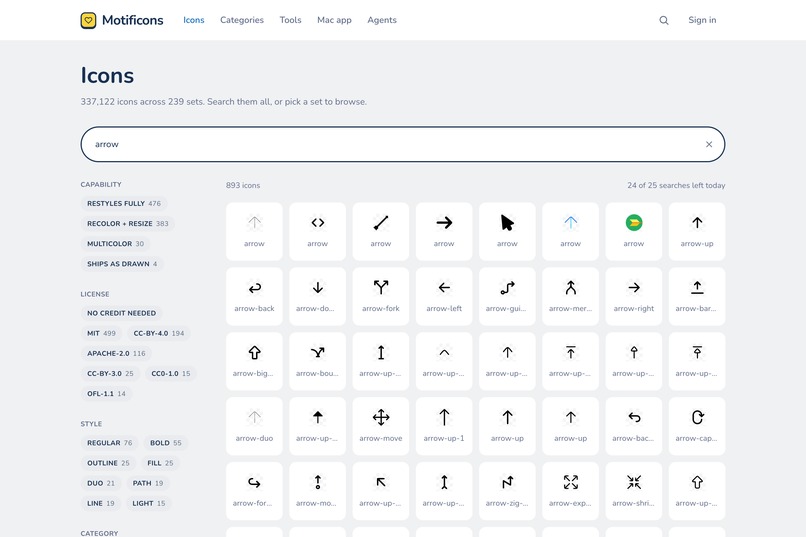The height and width of the screenshot is (537, 806).
Task: Enable the Ships As Drawn filter
Action: (122, 264)
